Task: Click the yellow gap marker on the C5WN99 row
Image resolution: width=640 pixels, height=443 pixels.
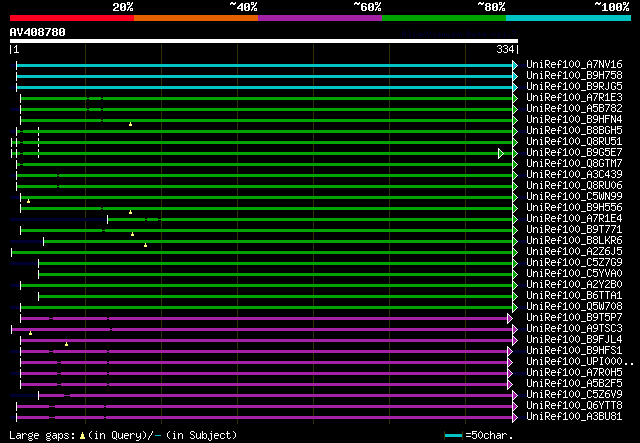Action: (28, 200)
